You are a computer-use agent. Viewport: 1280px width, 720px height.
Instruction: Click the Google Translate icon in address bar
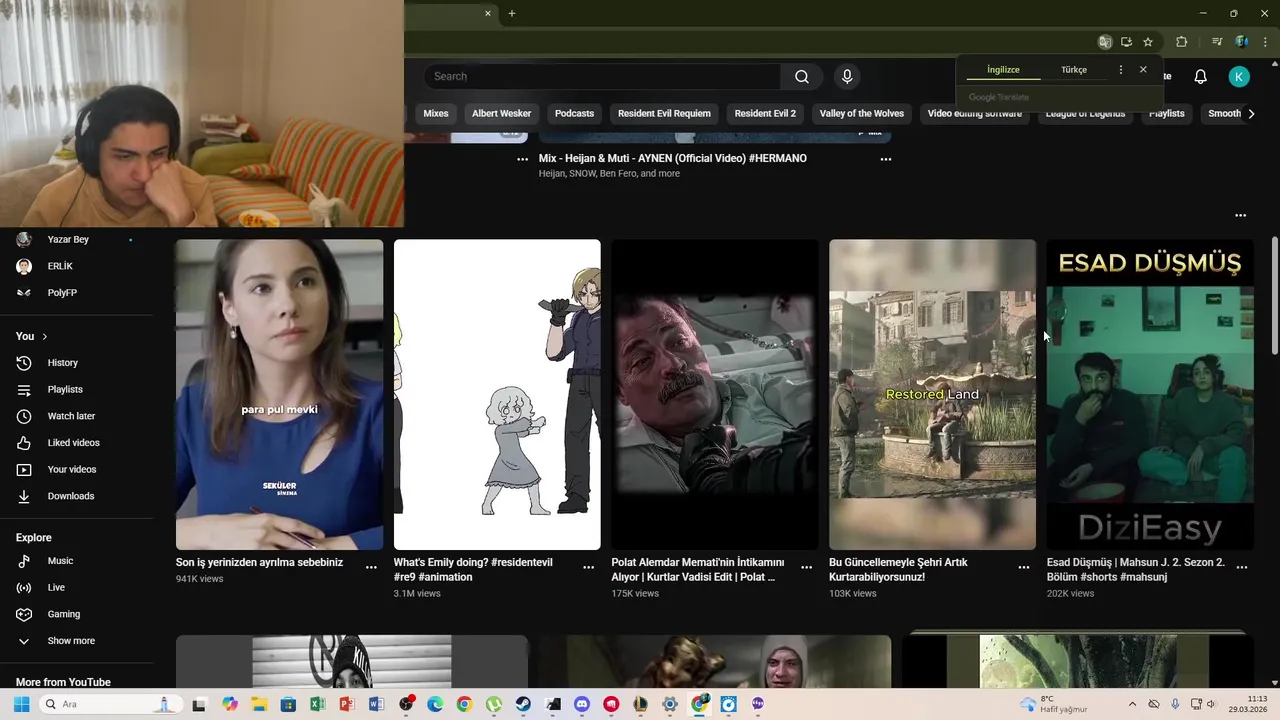coord(1105,42)
